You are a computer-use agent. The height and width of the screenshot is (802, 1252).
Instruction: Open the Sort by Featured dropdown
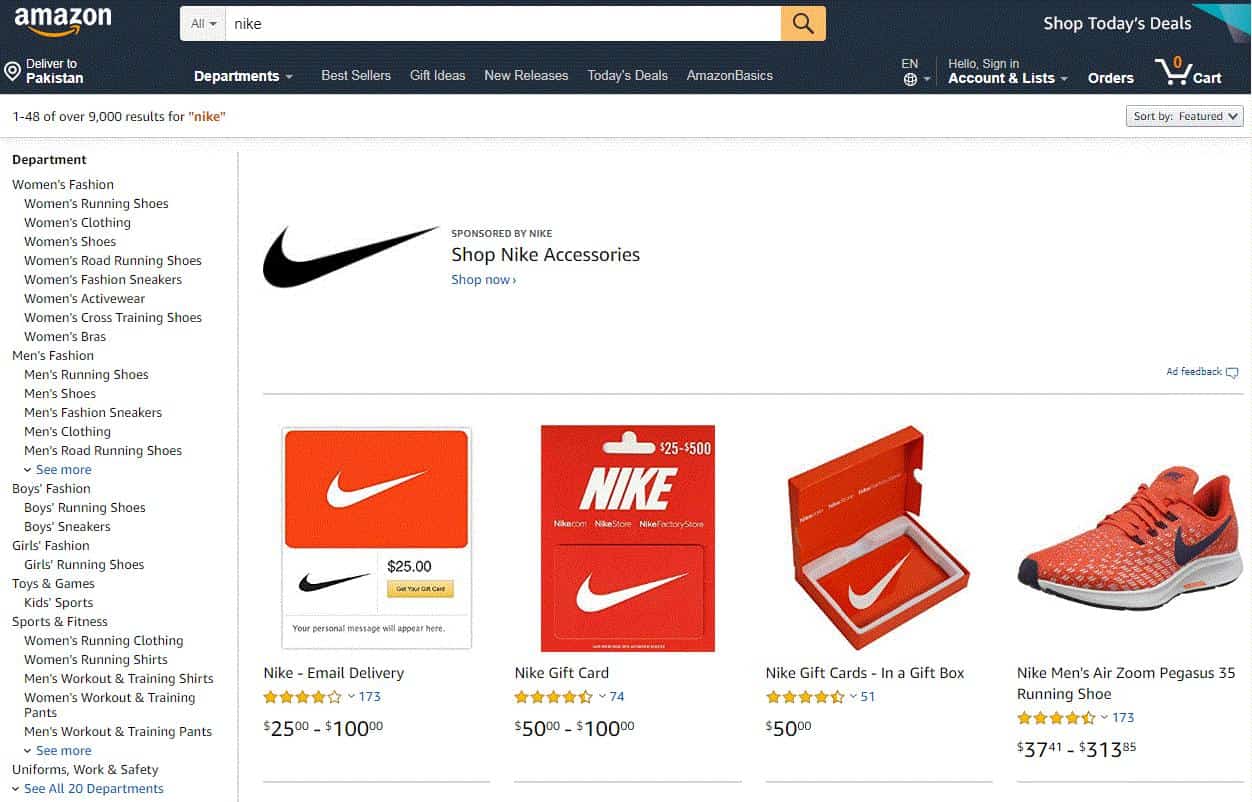[1184, 115]
